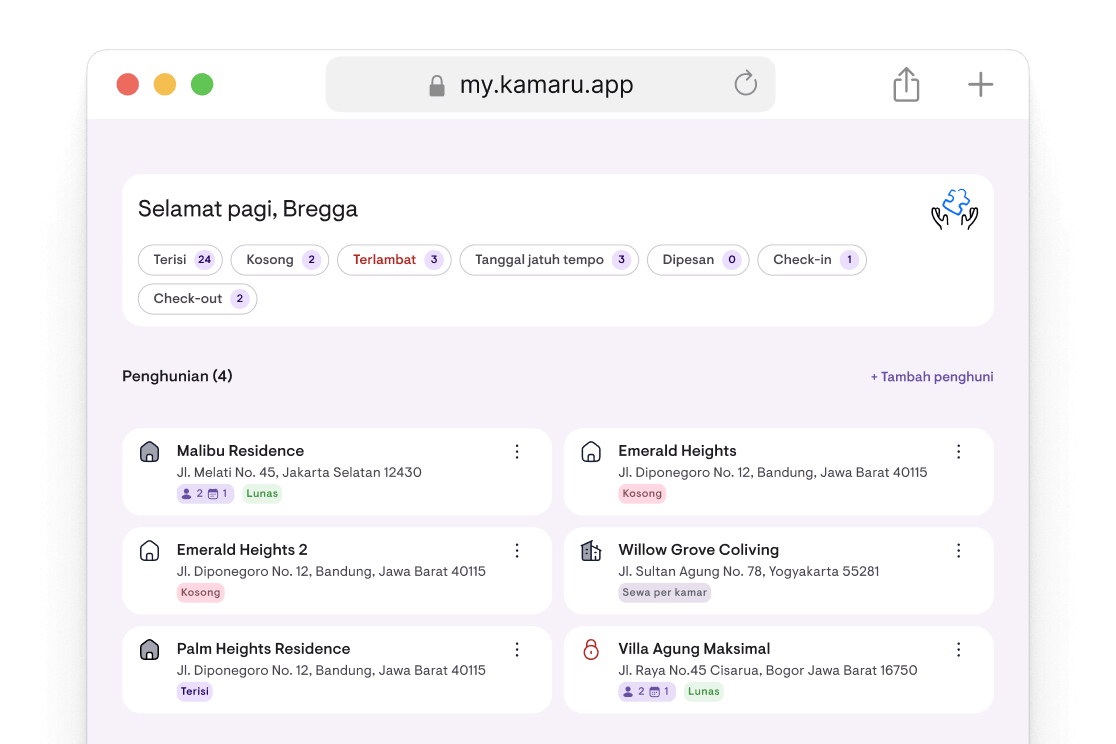Click Palm Heights Residence house icon
Screen dimensions: 1116x744
pyautogui.click(x=149, y=649)
